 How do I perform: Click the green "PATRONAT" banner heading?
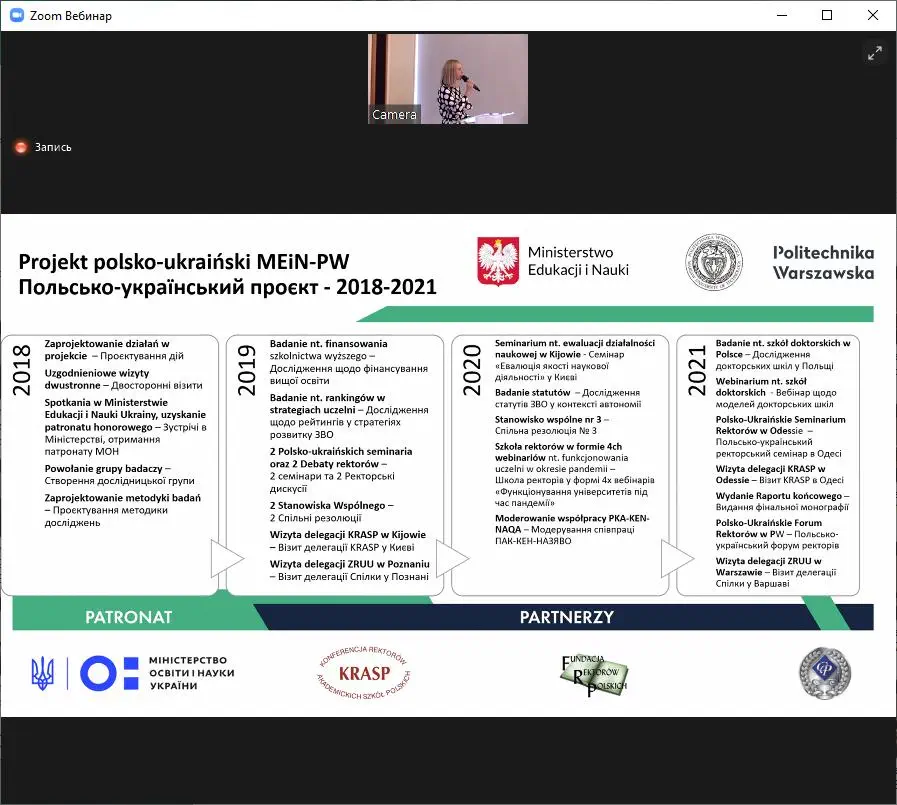click(x=129, y=617)
